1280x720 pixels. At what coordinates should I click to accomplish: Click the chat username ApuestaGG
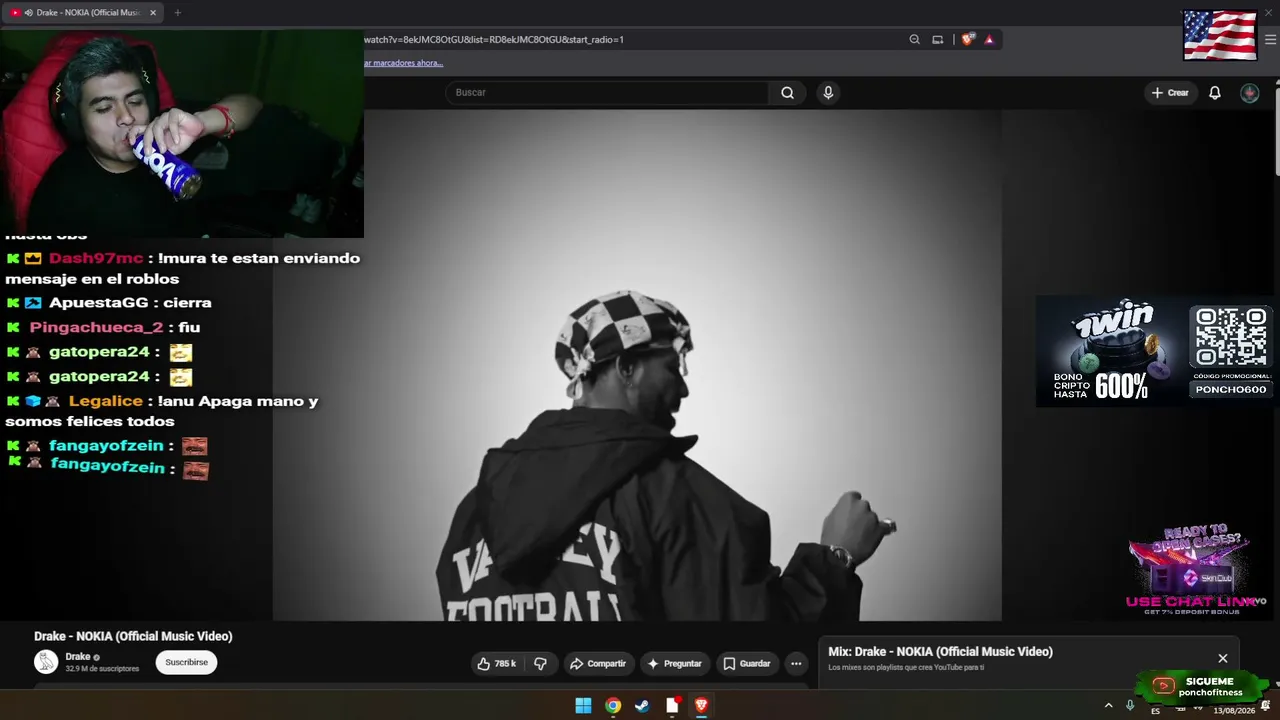click(x=98, y=302)
